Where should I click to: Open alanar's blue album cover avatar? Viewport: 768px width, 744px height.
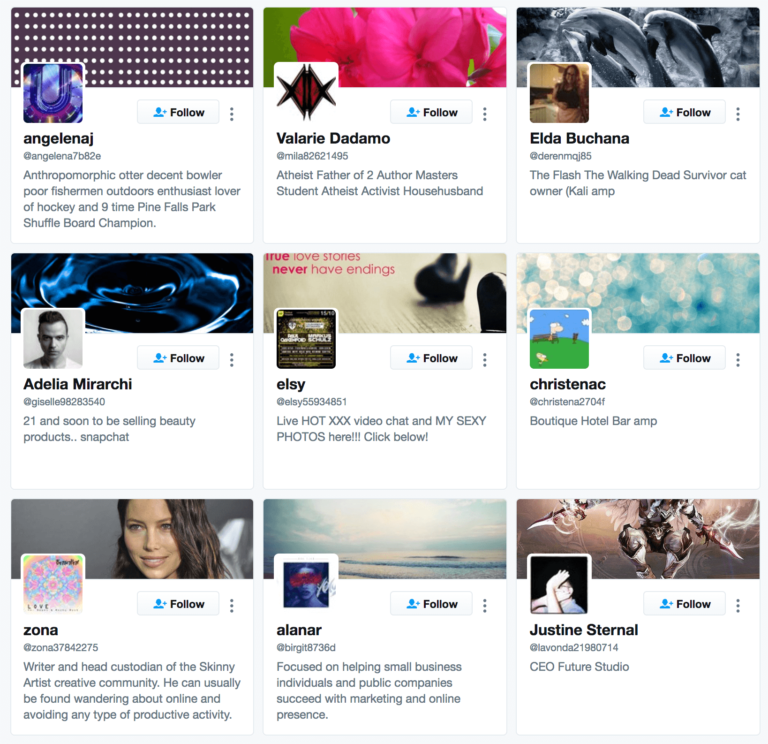pos(306,585)
